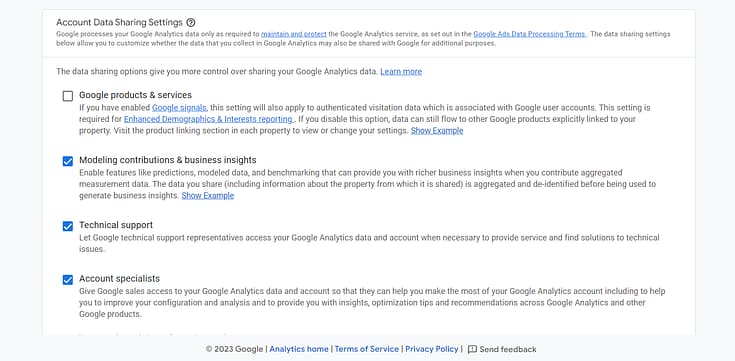
Task: Open the Google signals link
Action: tap(179, 108)
